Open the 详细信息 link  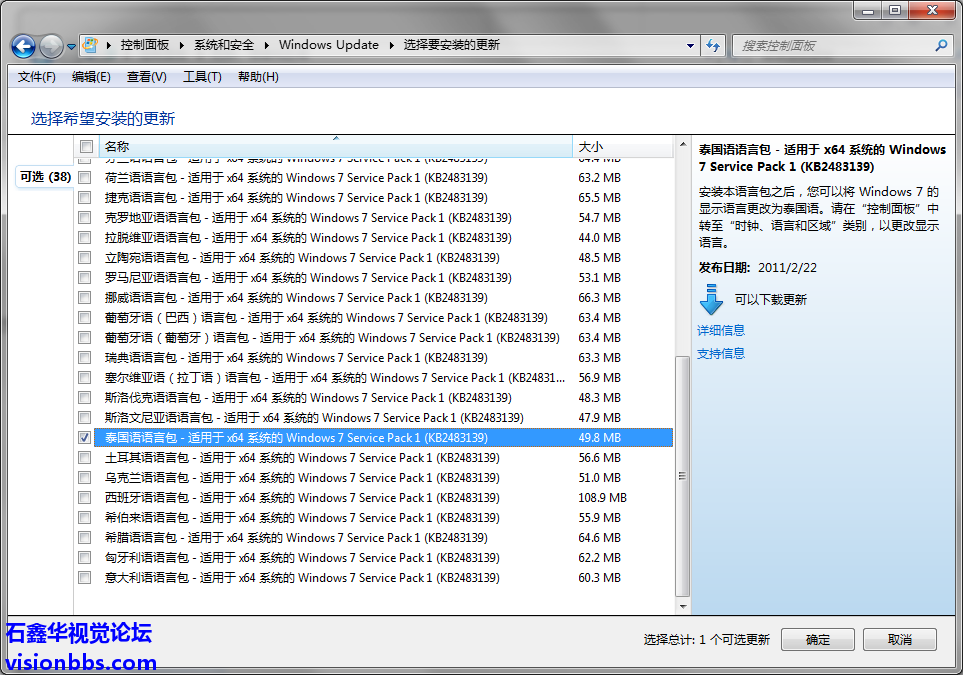coord(721,330)
